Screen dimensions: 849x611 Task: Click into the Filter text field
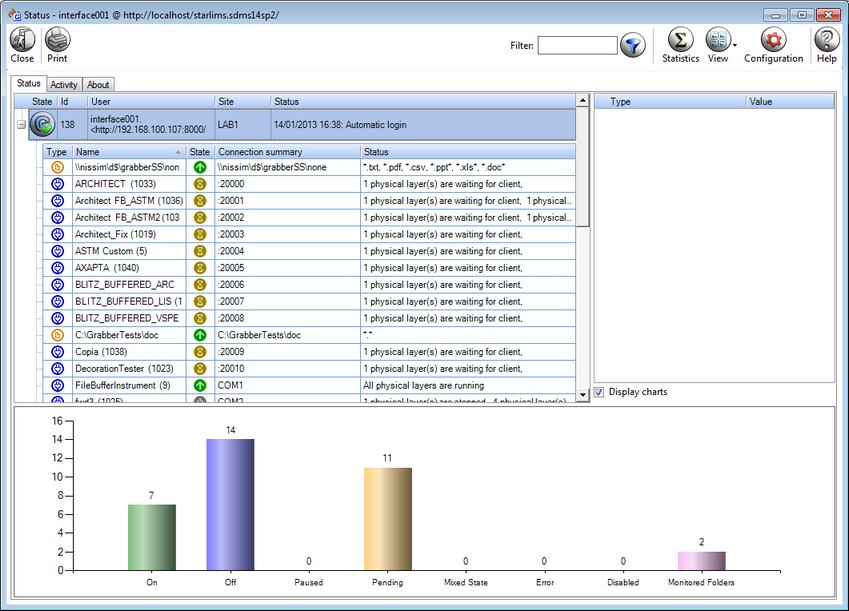[x=577, y=46]
